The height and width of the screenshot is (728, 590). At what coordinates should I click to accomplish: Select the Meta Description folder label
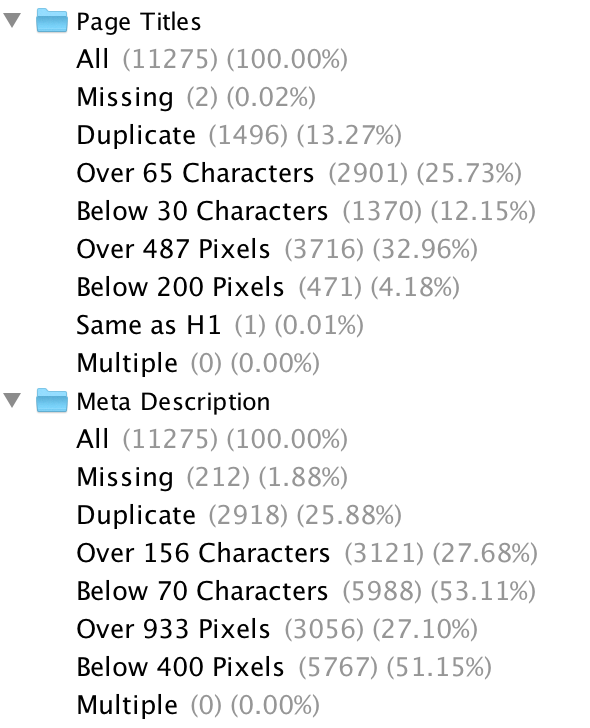click(x=173, y=402)
